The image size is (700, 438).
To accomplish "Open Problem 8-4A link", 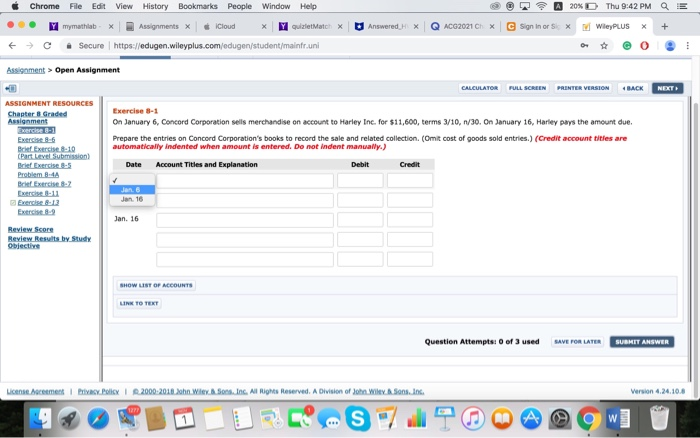I will tap(38, 175).
